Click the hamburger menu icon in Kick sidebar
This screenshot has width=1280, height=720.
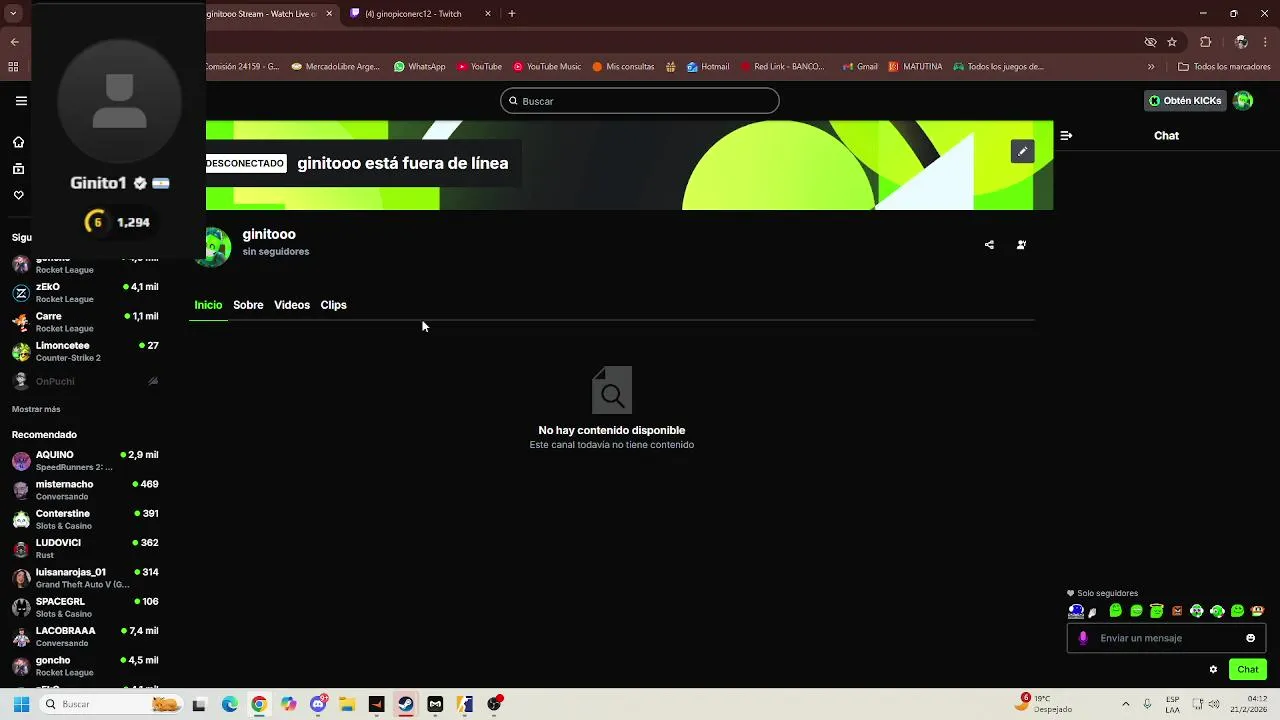point(21,101)
